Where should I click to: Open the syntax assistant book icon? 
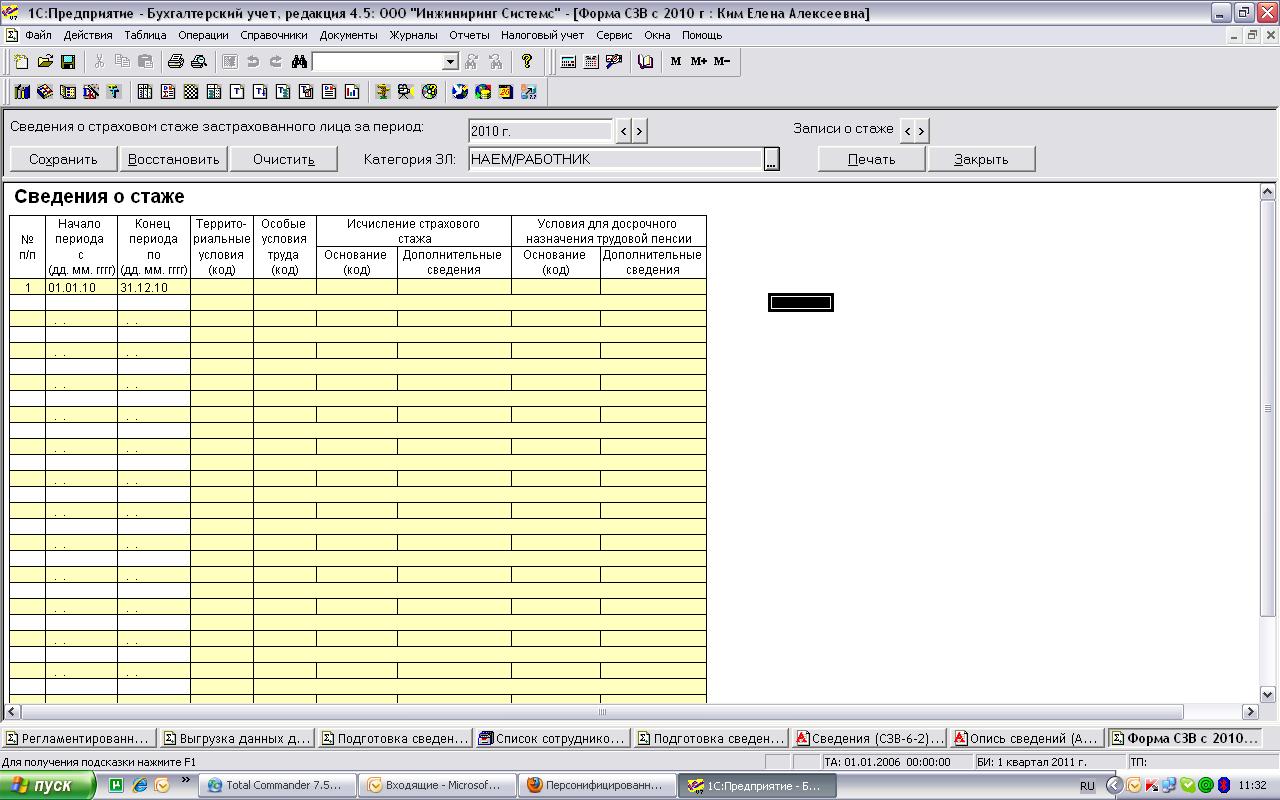point(646,62)
